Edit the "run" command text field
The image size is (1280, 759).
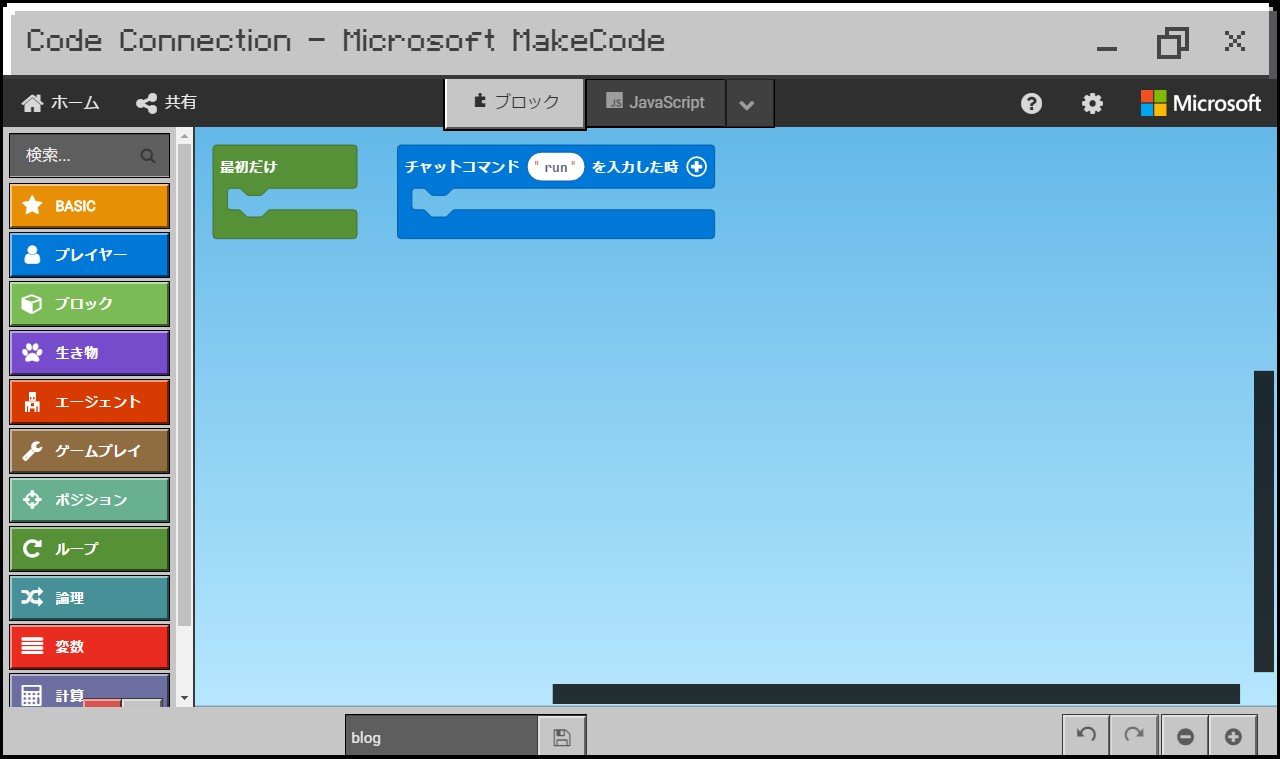(556, 167)
